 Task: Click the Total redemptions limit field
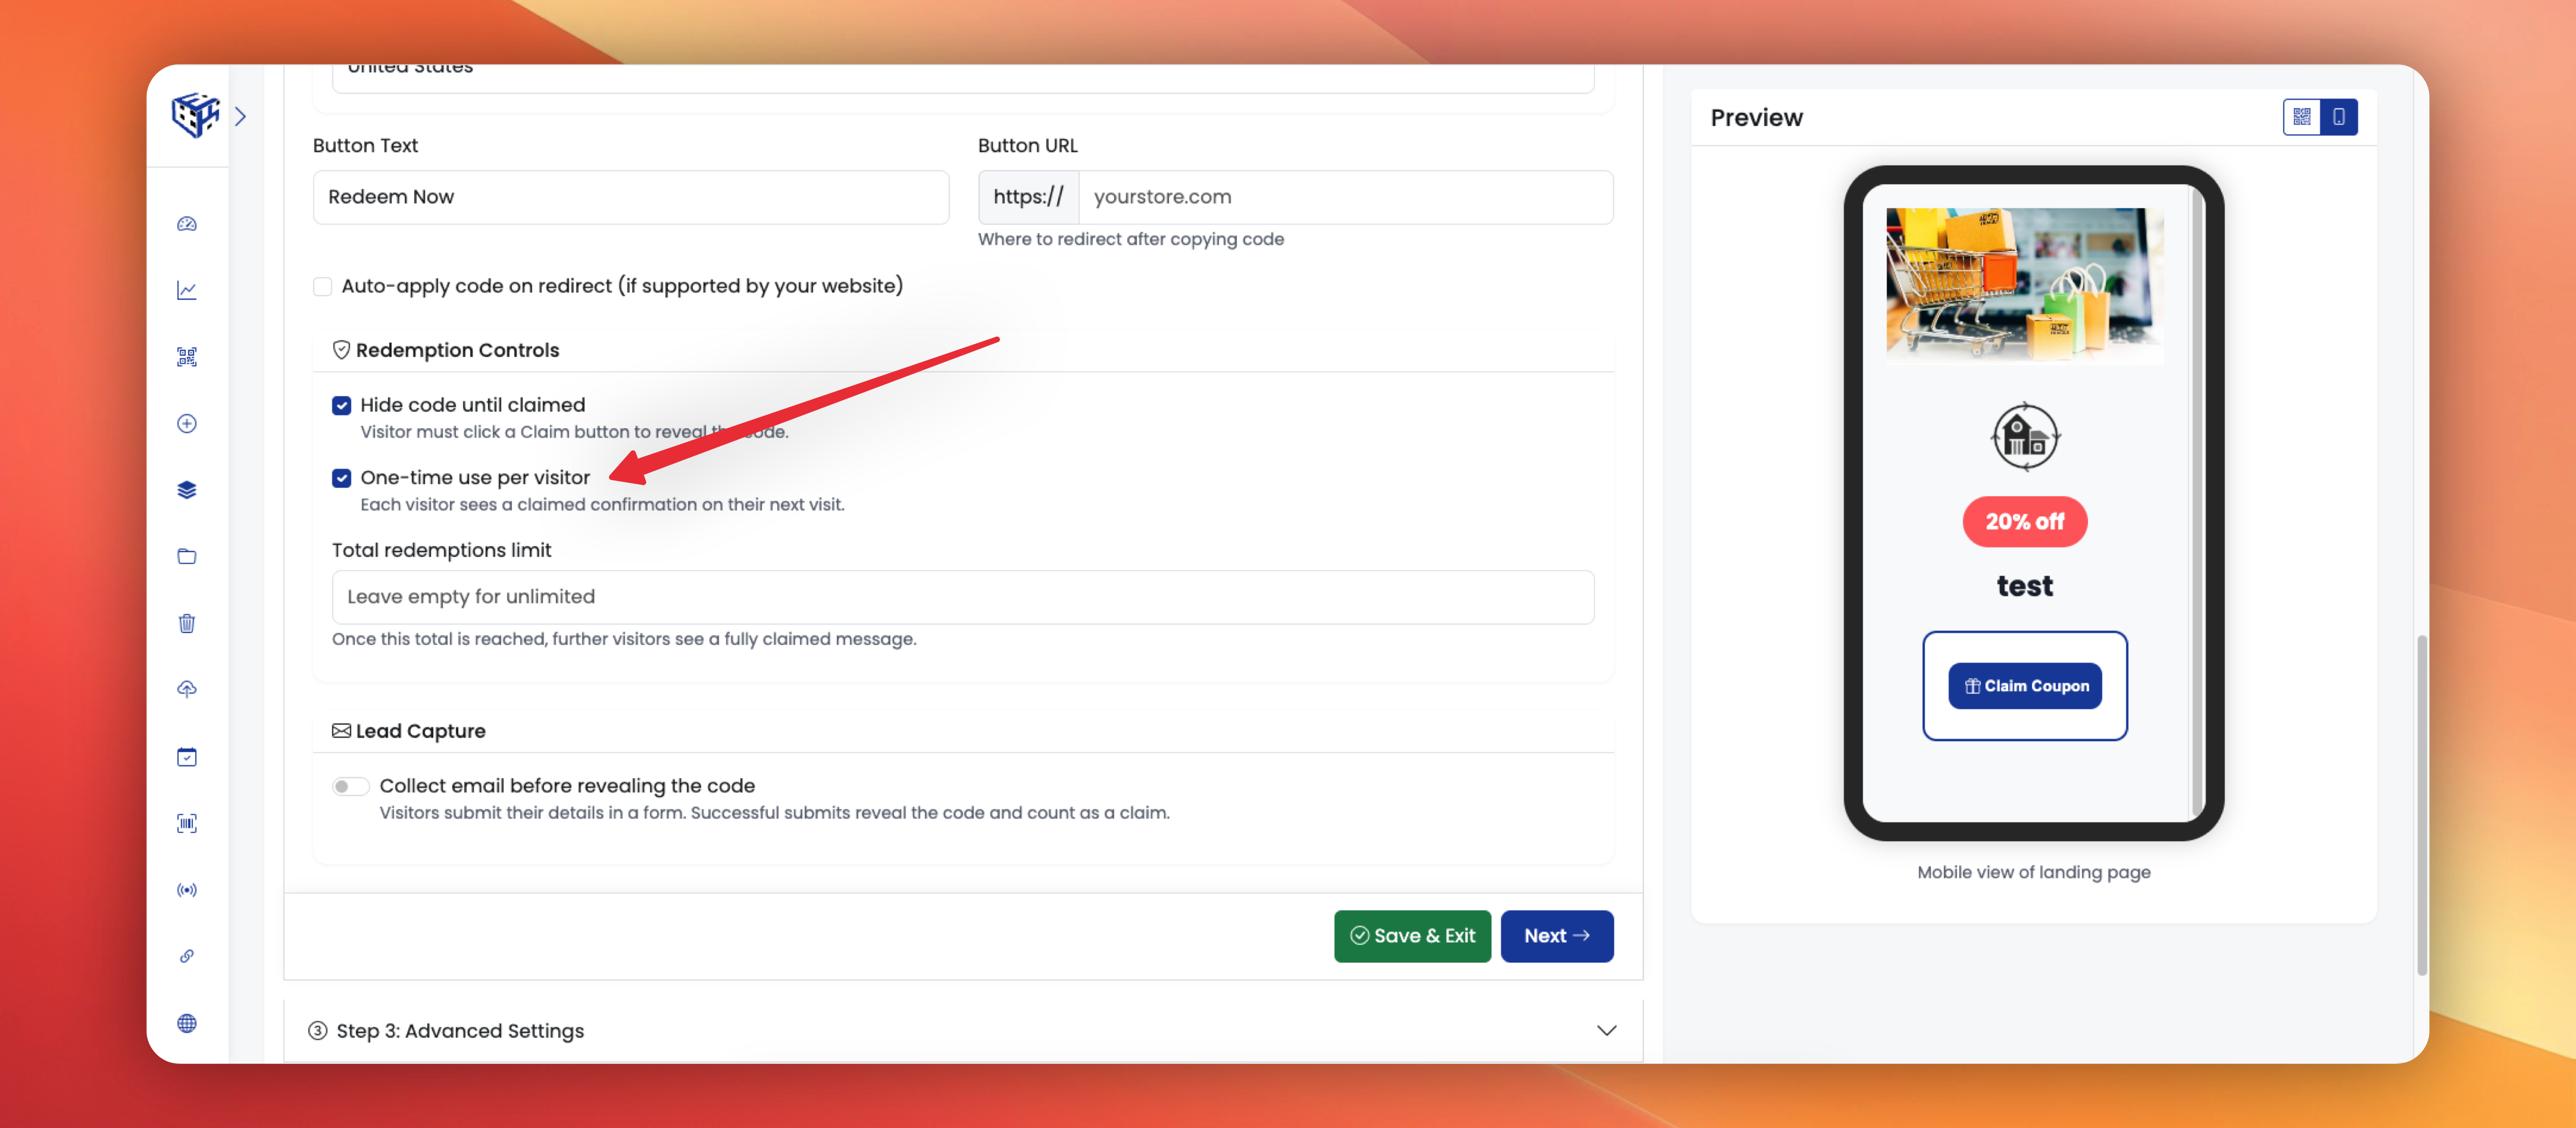pyautogui.click(x=962, y=597)
